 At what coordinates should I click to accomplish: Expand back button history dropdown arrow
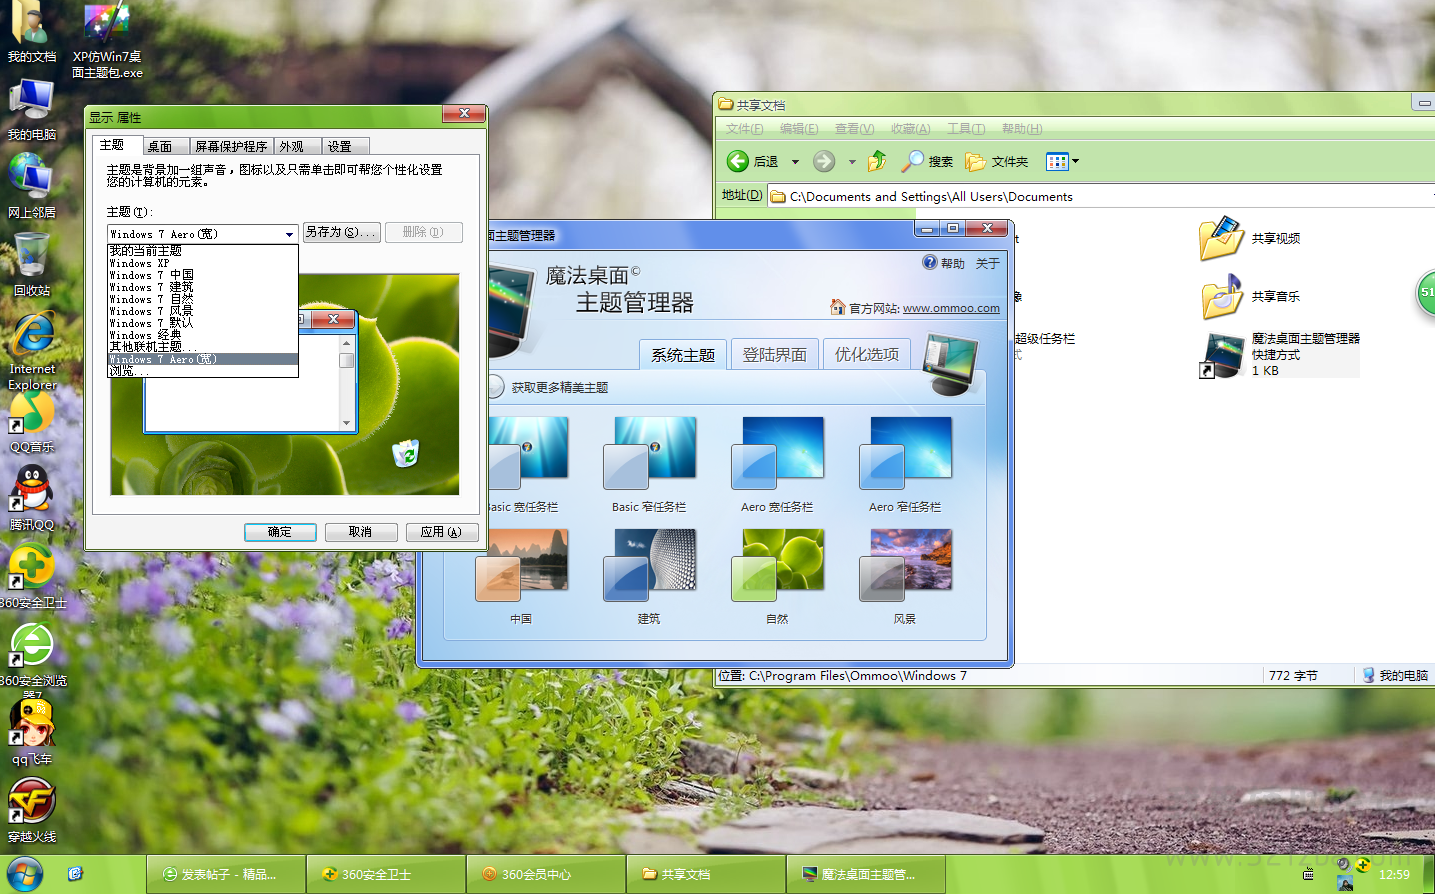click(795, 161)
